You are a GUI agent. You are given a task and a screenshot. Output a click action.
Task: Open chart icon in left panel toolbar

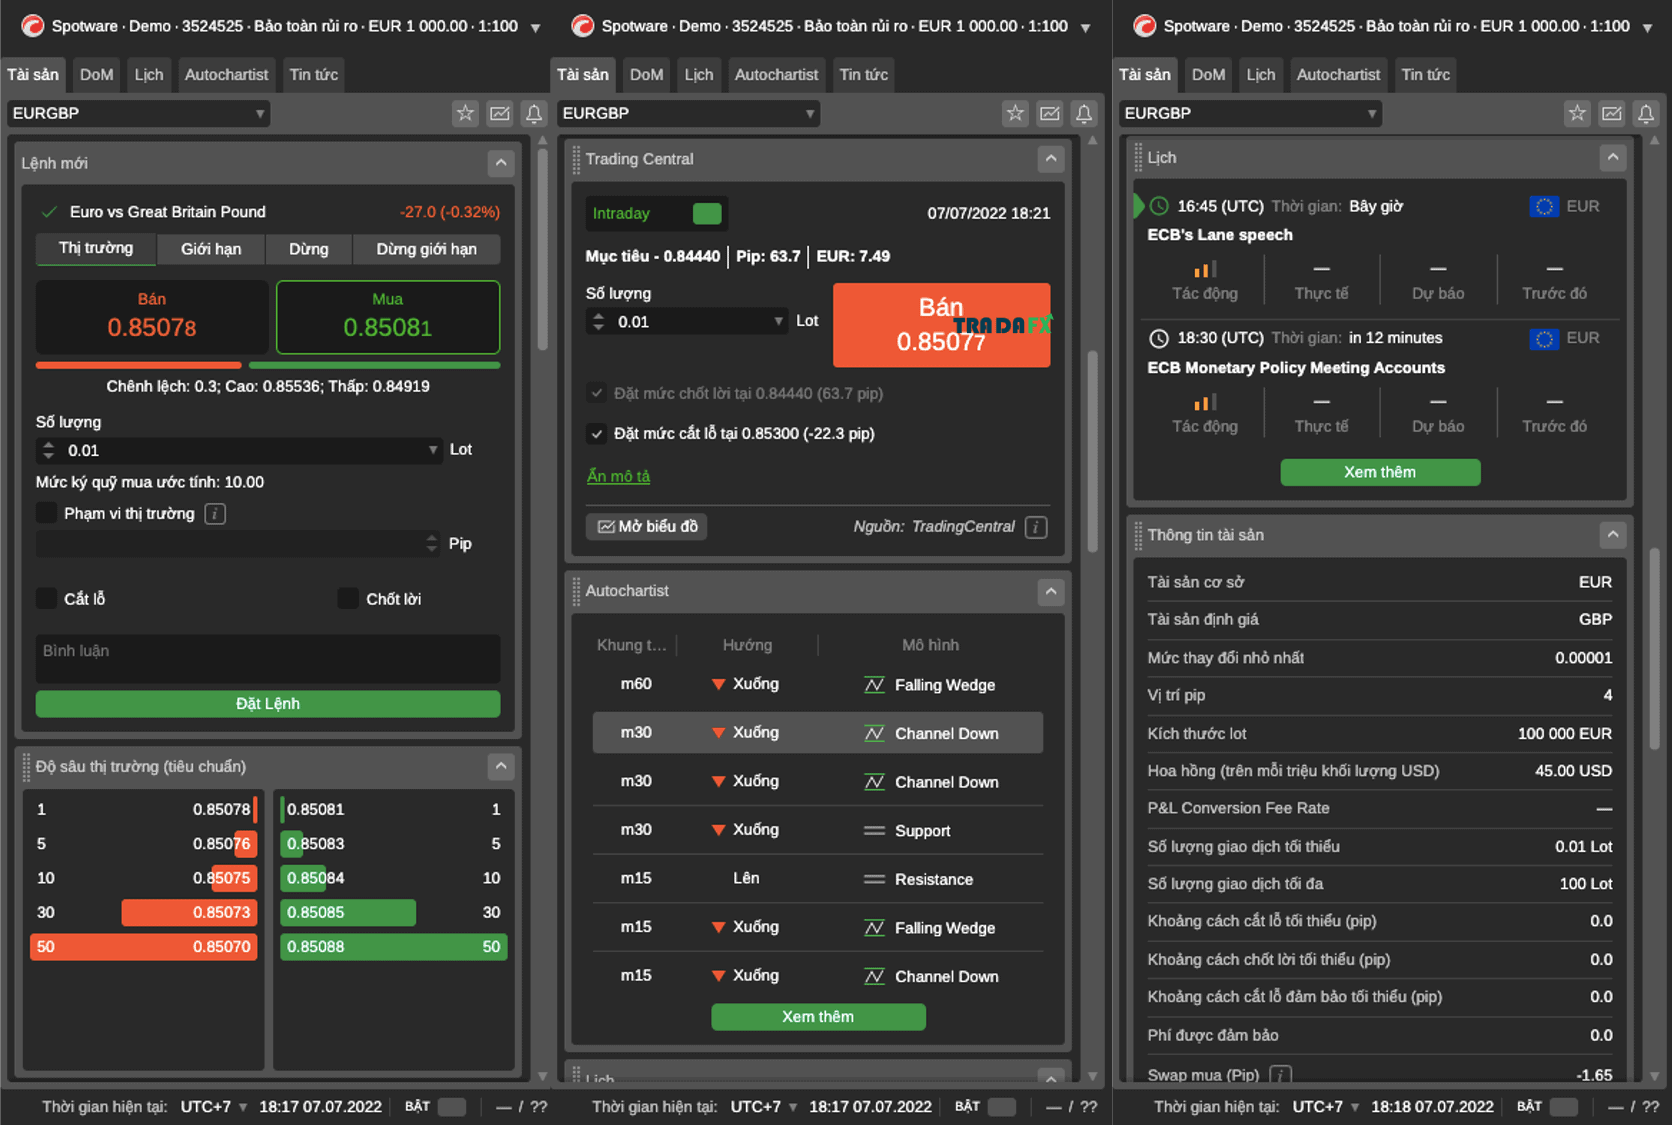point(500,114)
